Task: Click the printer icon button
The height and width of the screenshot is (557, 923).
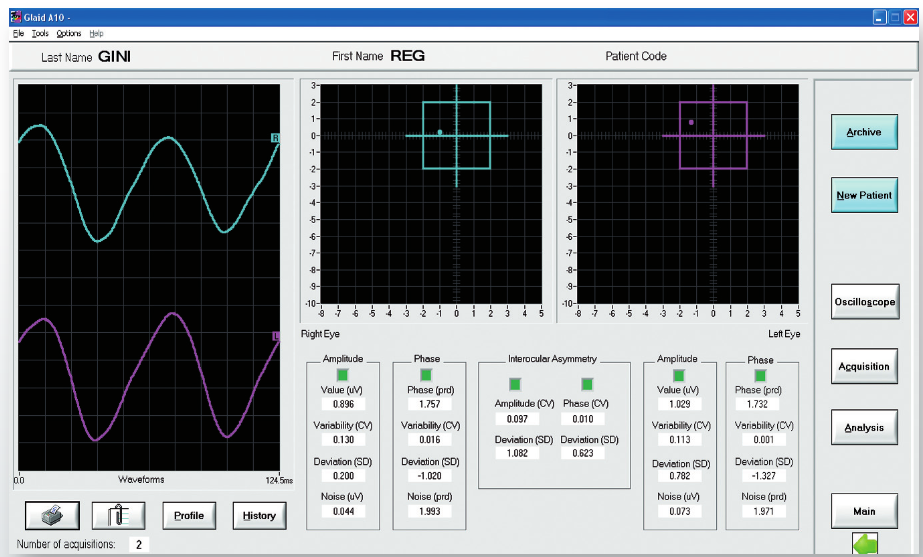Action: pyautogui.click(x=52, y=516)
